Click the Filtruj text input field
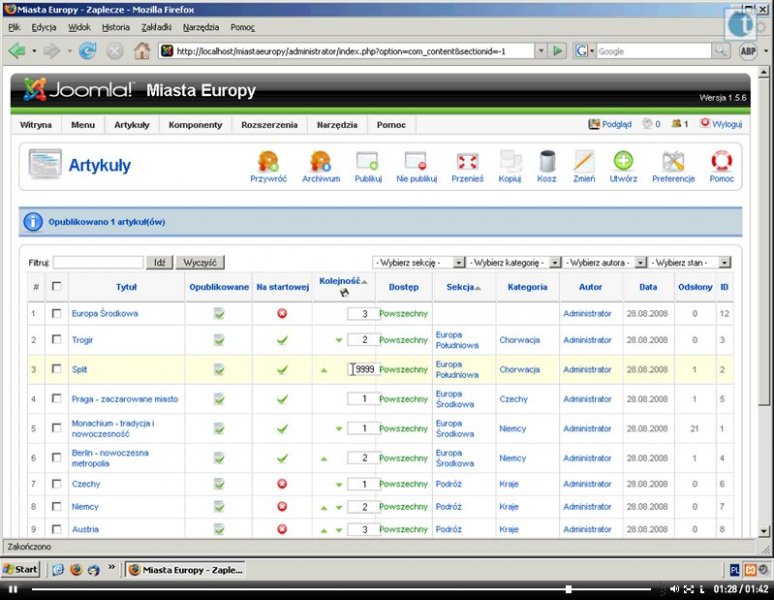The width and height of the screenshot is (774, 600). [98, 262]
